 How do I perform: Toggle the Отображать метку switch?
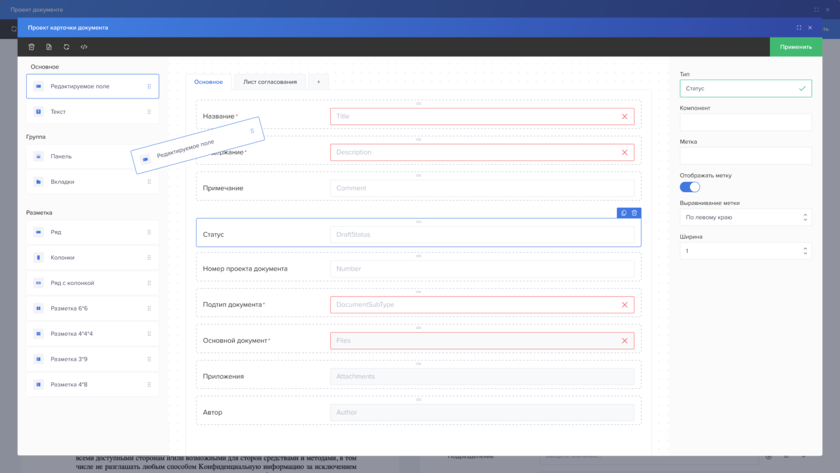690,187
